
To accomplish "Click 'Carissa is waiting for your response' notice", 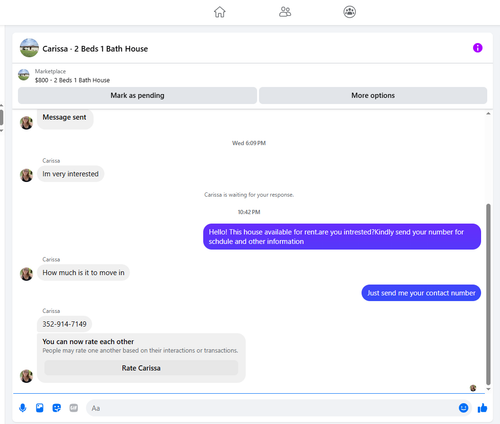I will [249, 195].
